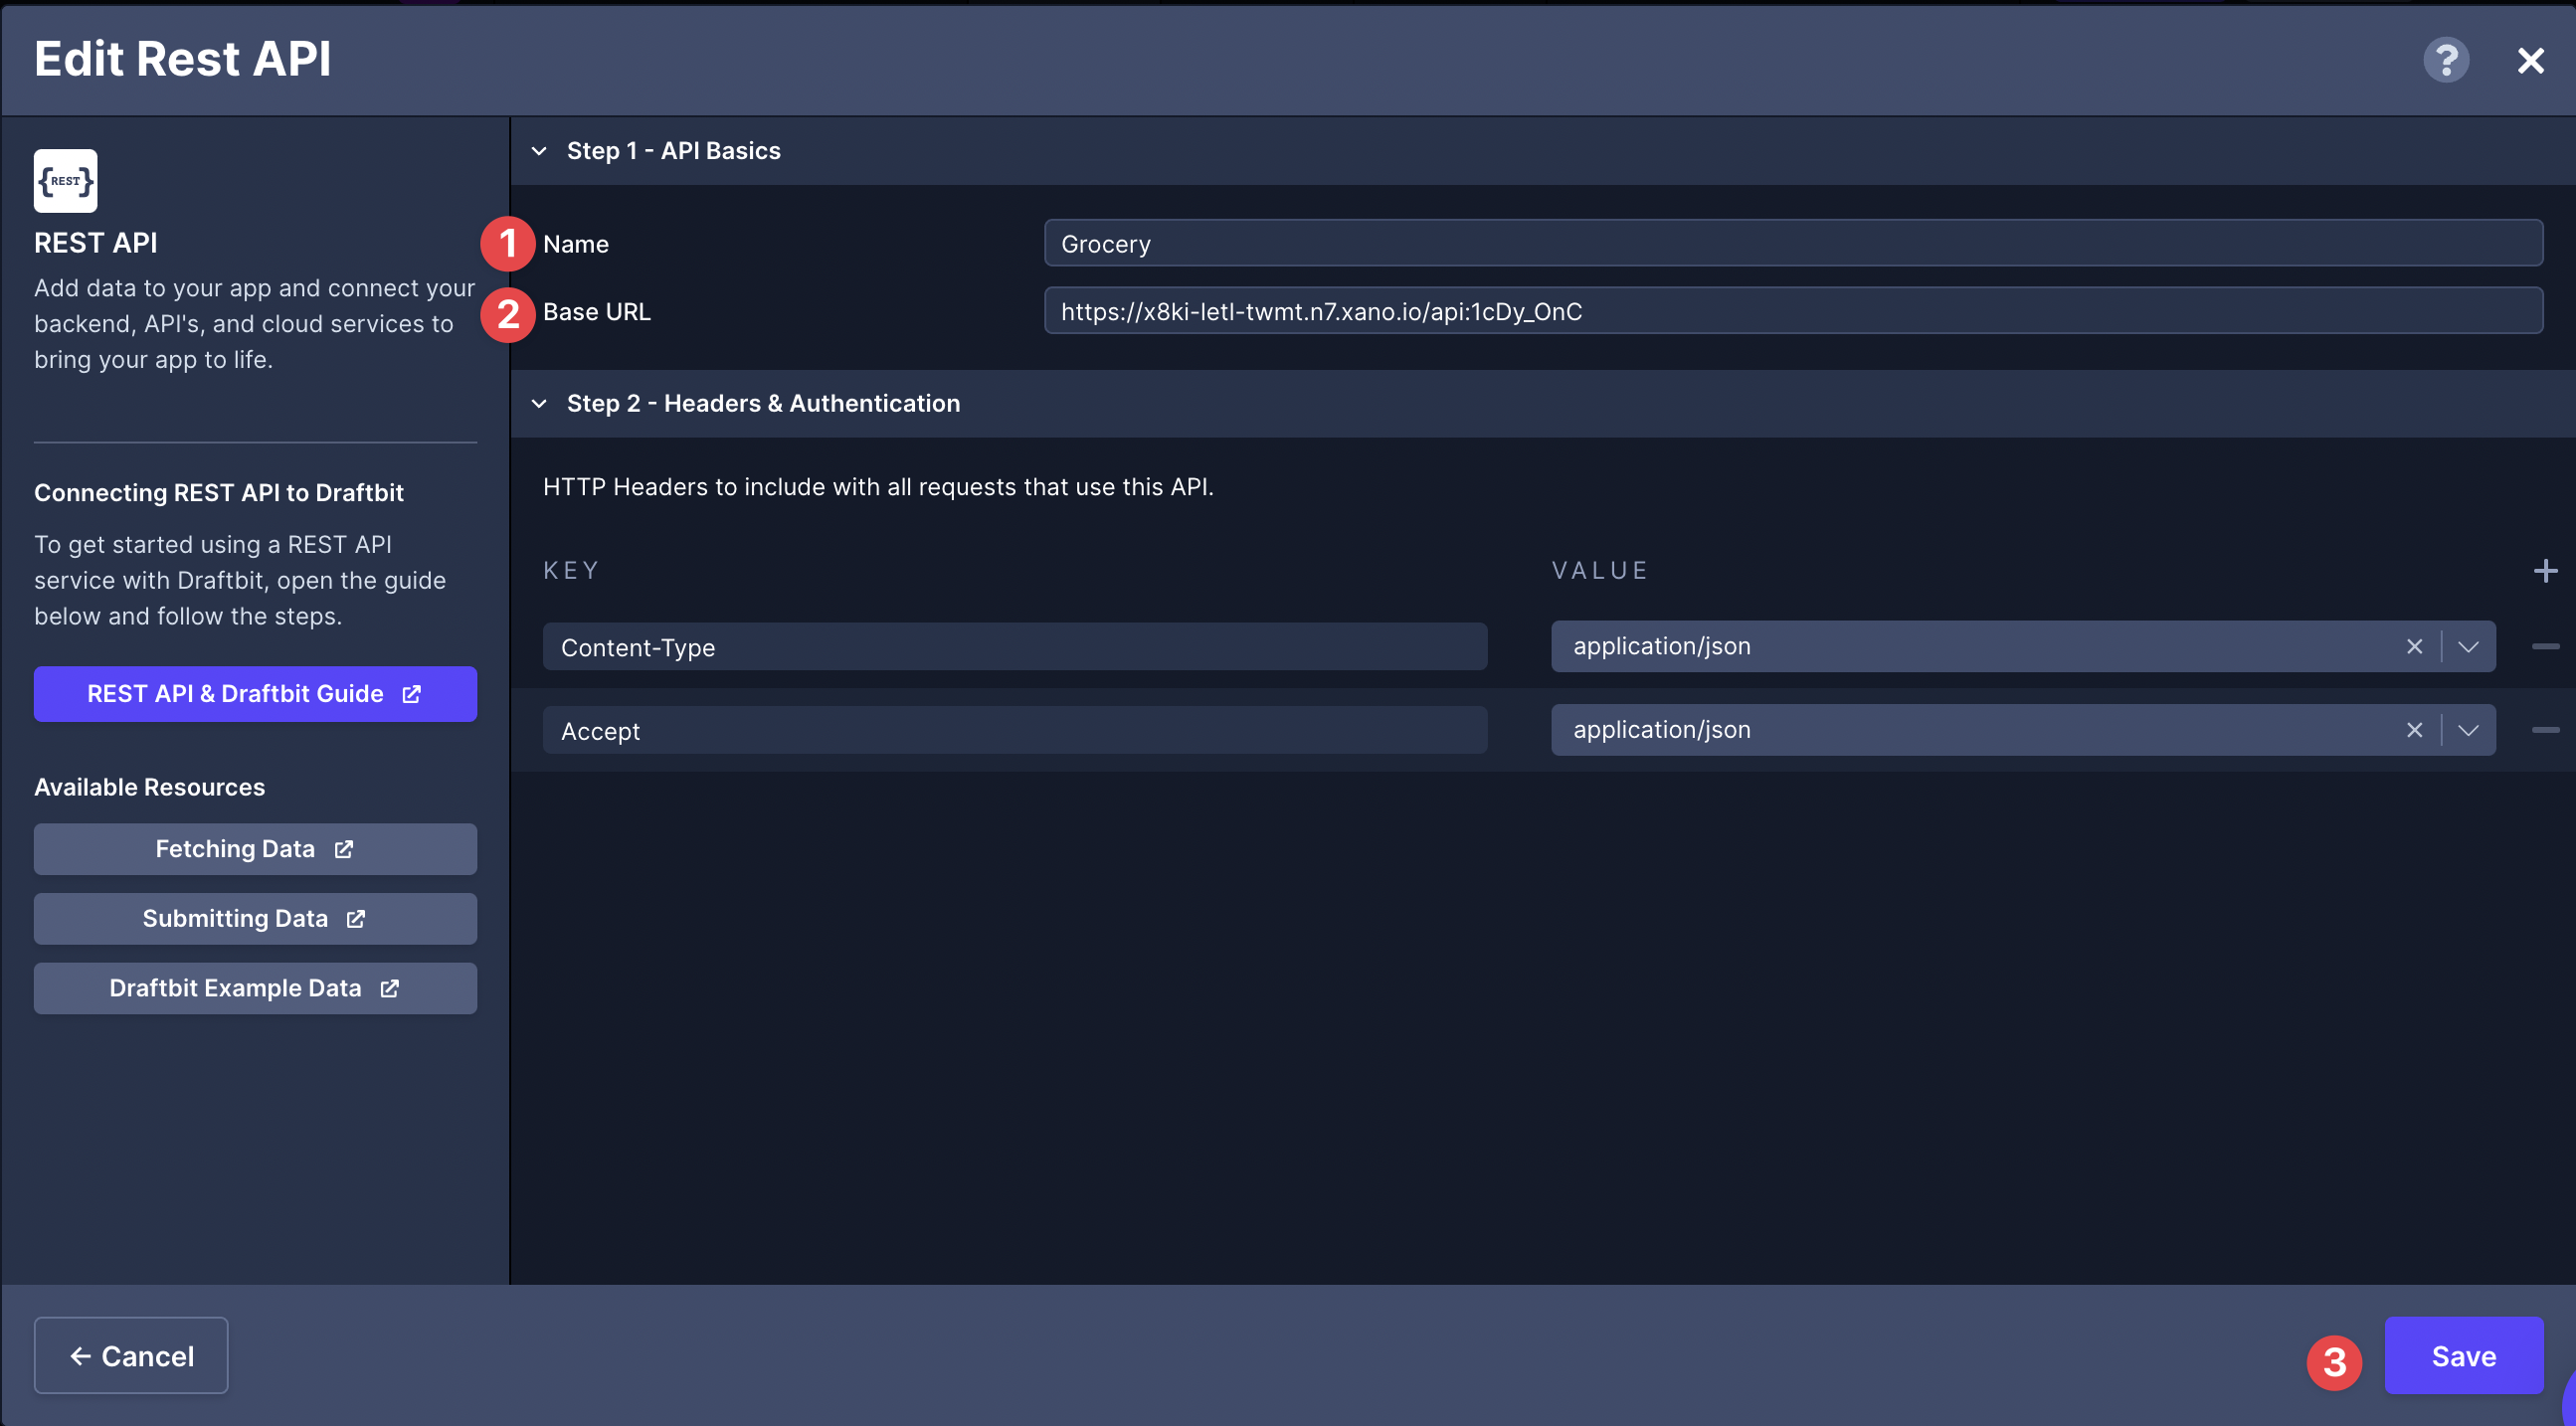Click the Step 2 - Headers & Authentication title
2576x1426 pixels.
[x=763, y=403]
